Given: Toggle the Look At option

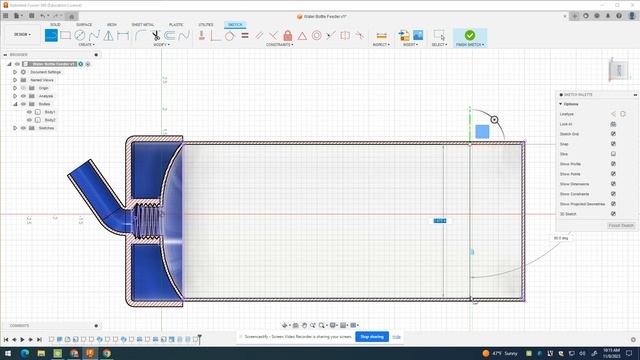Looking at the screenshot, I should point(613,124).
